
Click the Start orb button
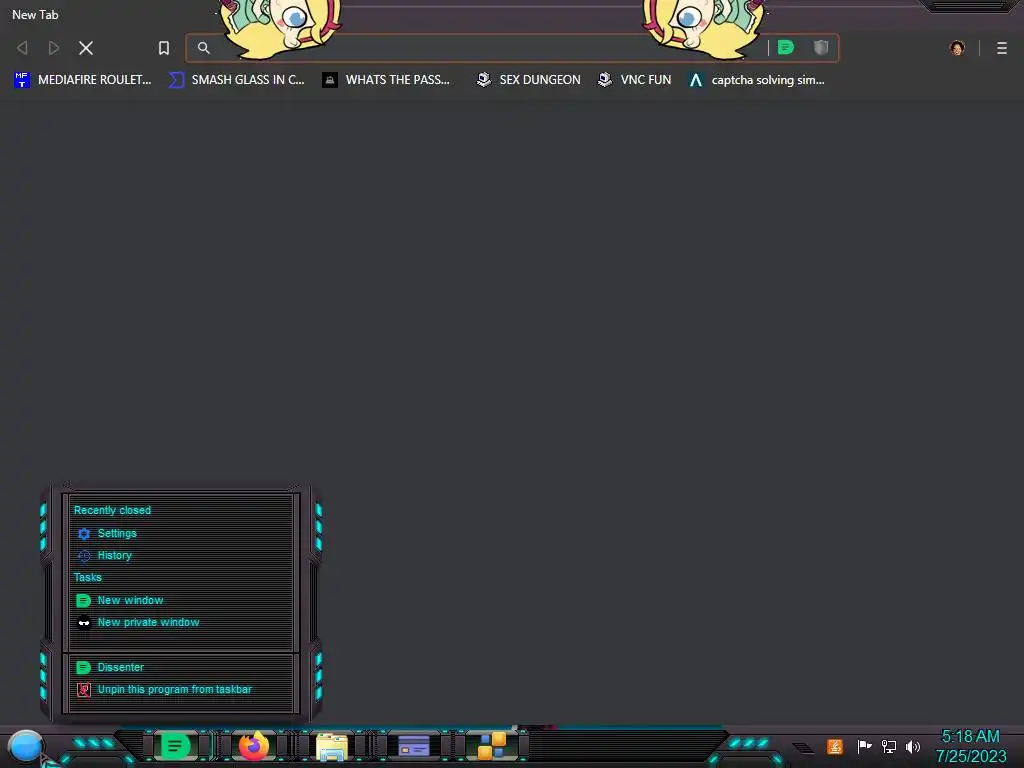25,747
